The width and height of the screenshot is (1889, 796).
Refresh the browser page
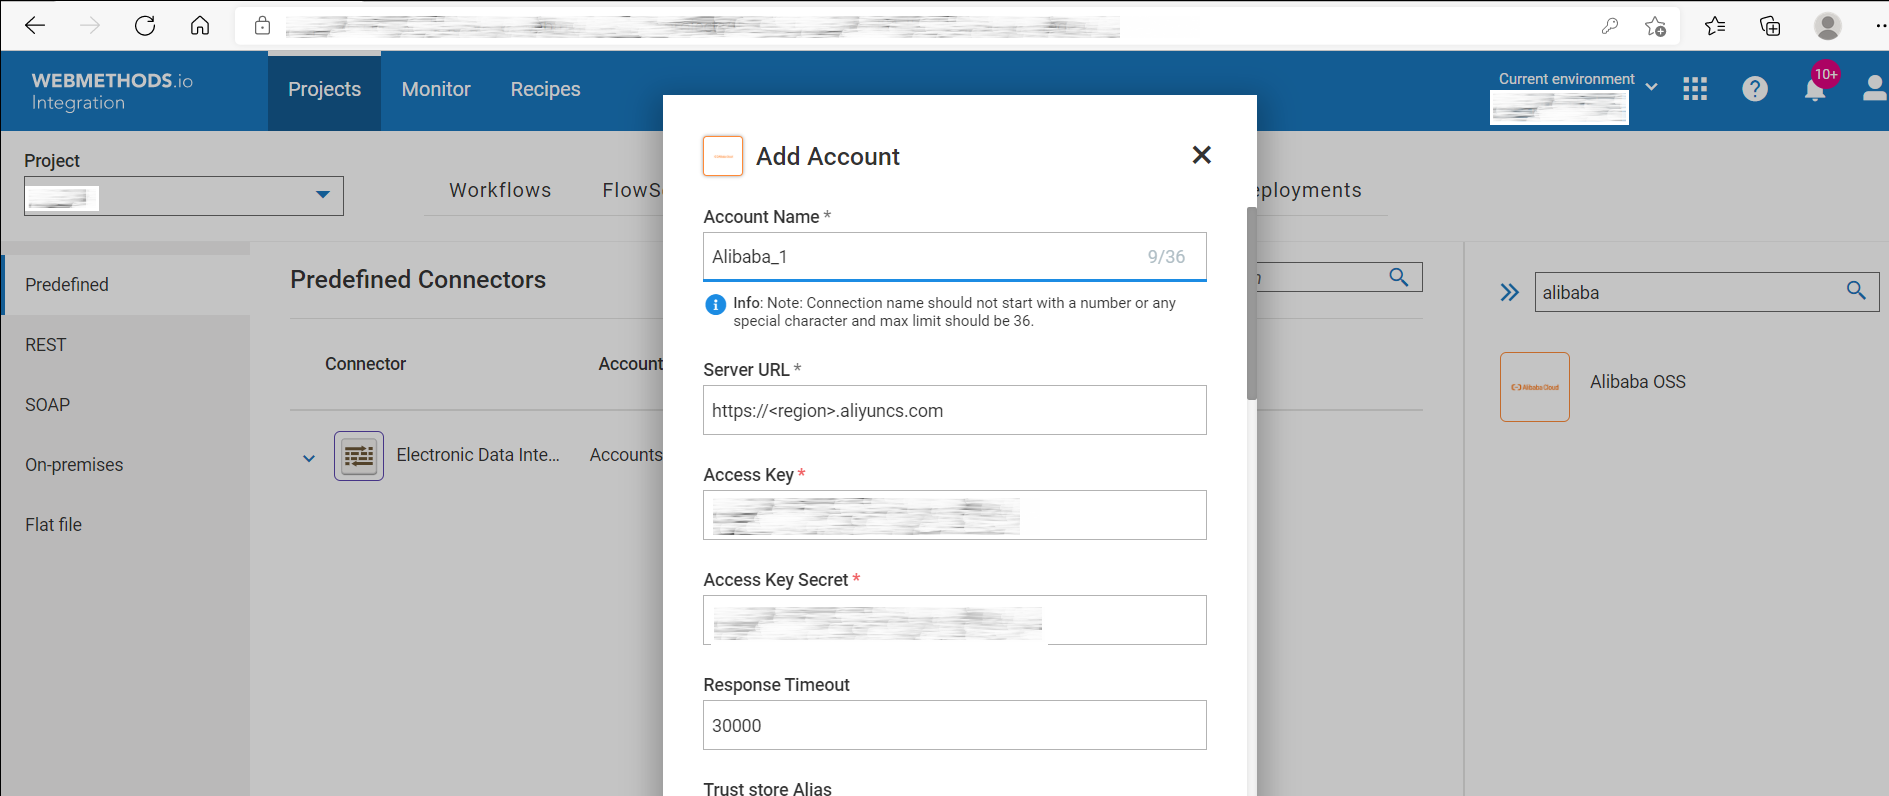coord(145,26)
